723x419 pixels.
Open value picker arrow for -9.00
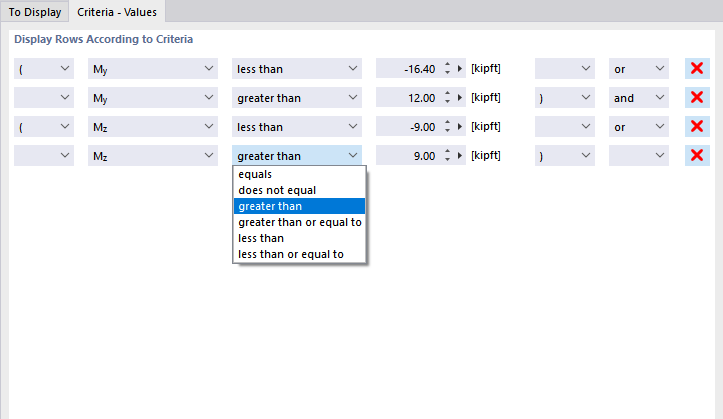pos(461,127)
